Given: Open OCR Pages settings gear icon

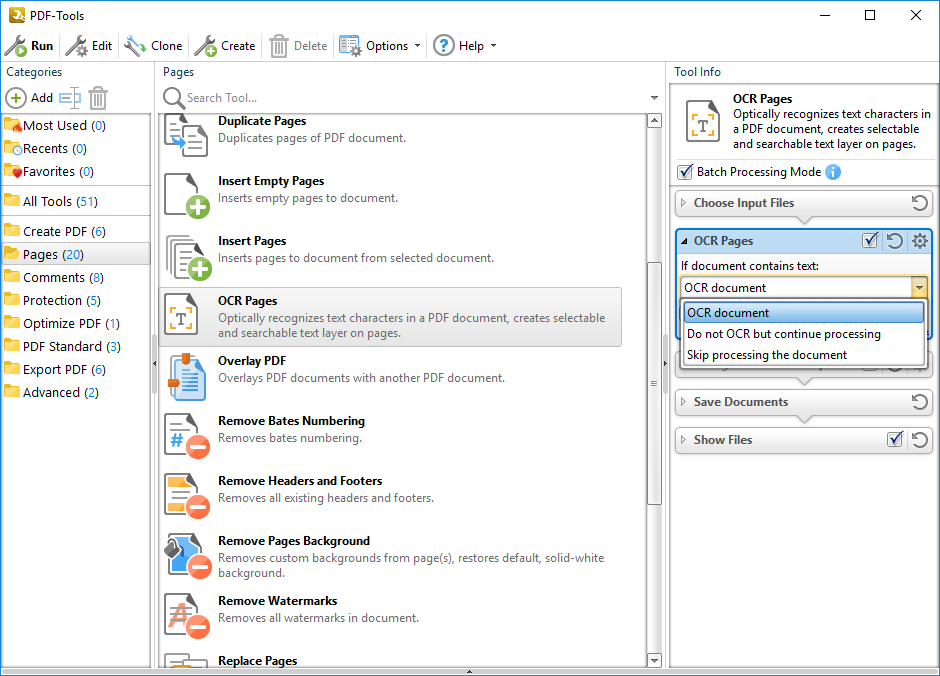Looking at the screenshot, I should coord(919,241).
